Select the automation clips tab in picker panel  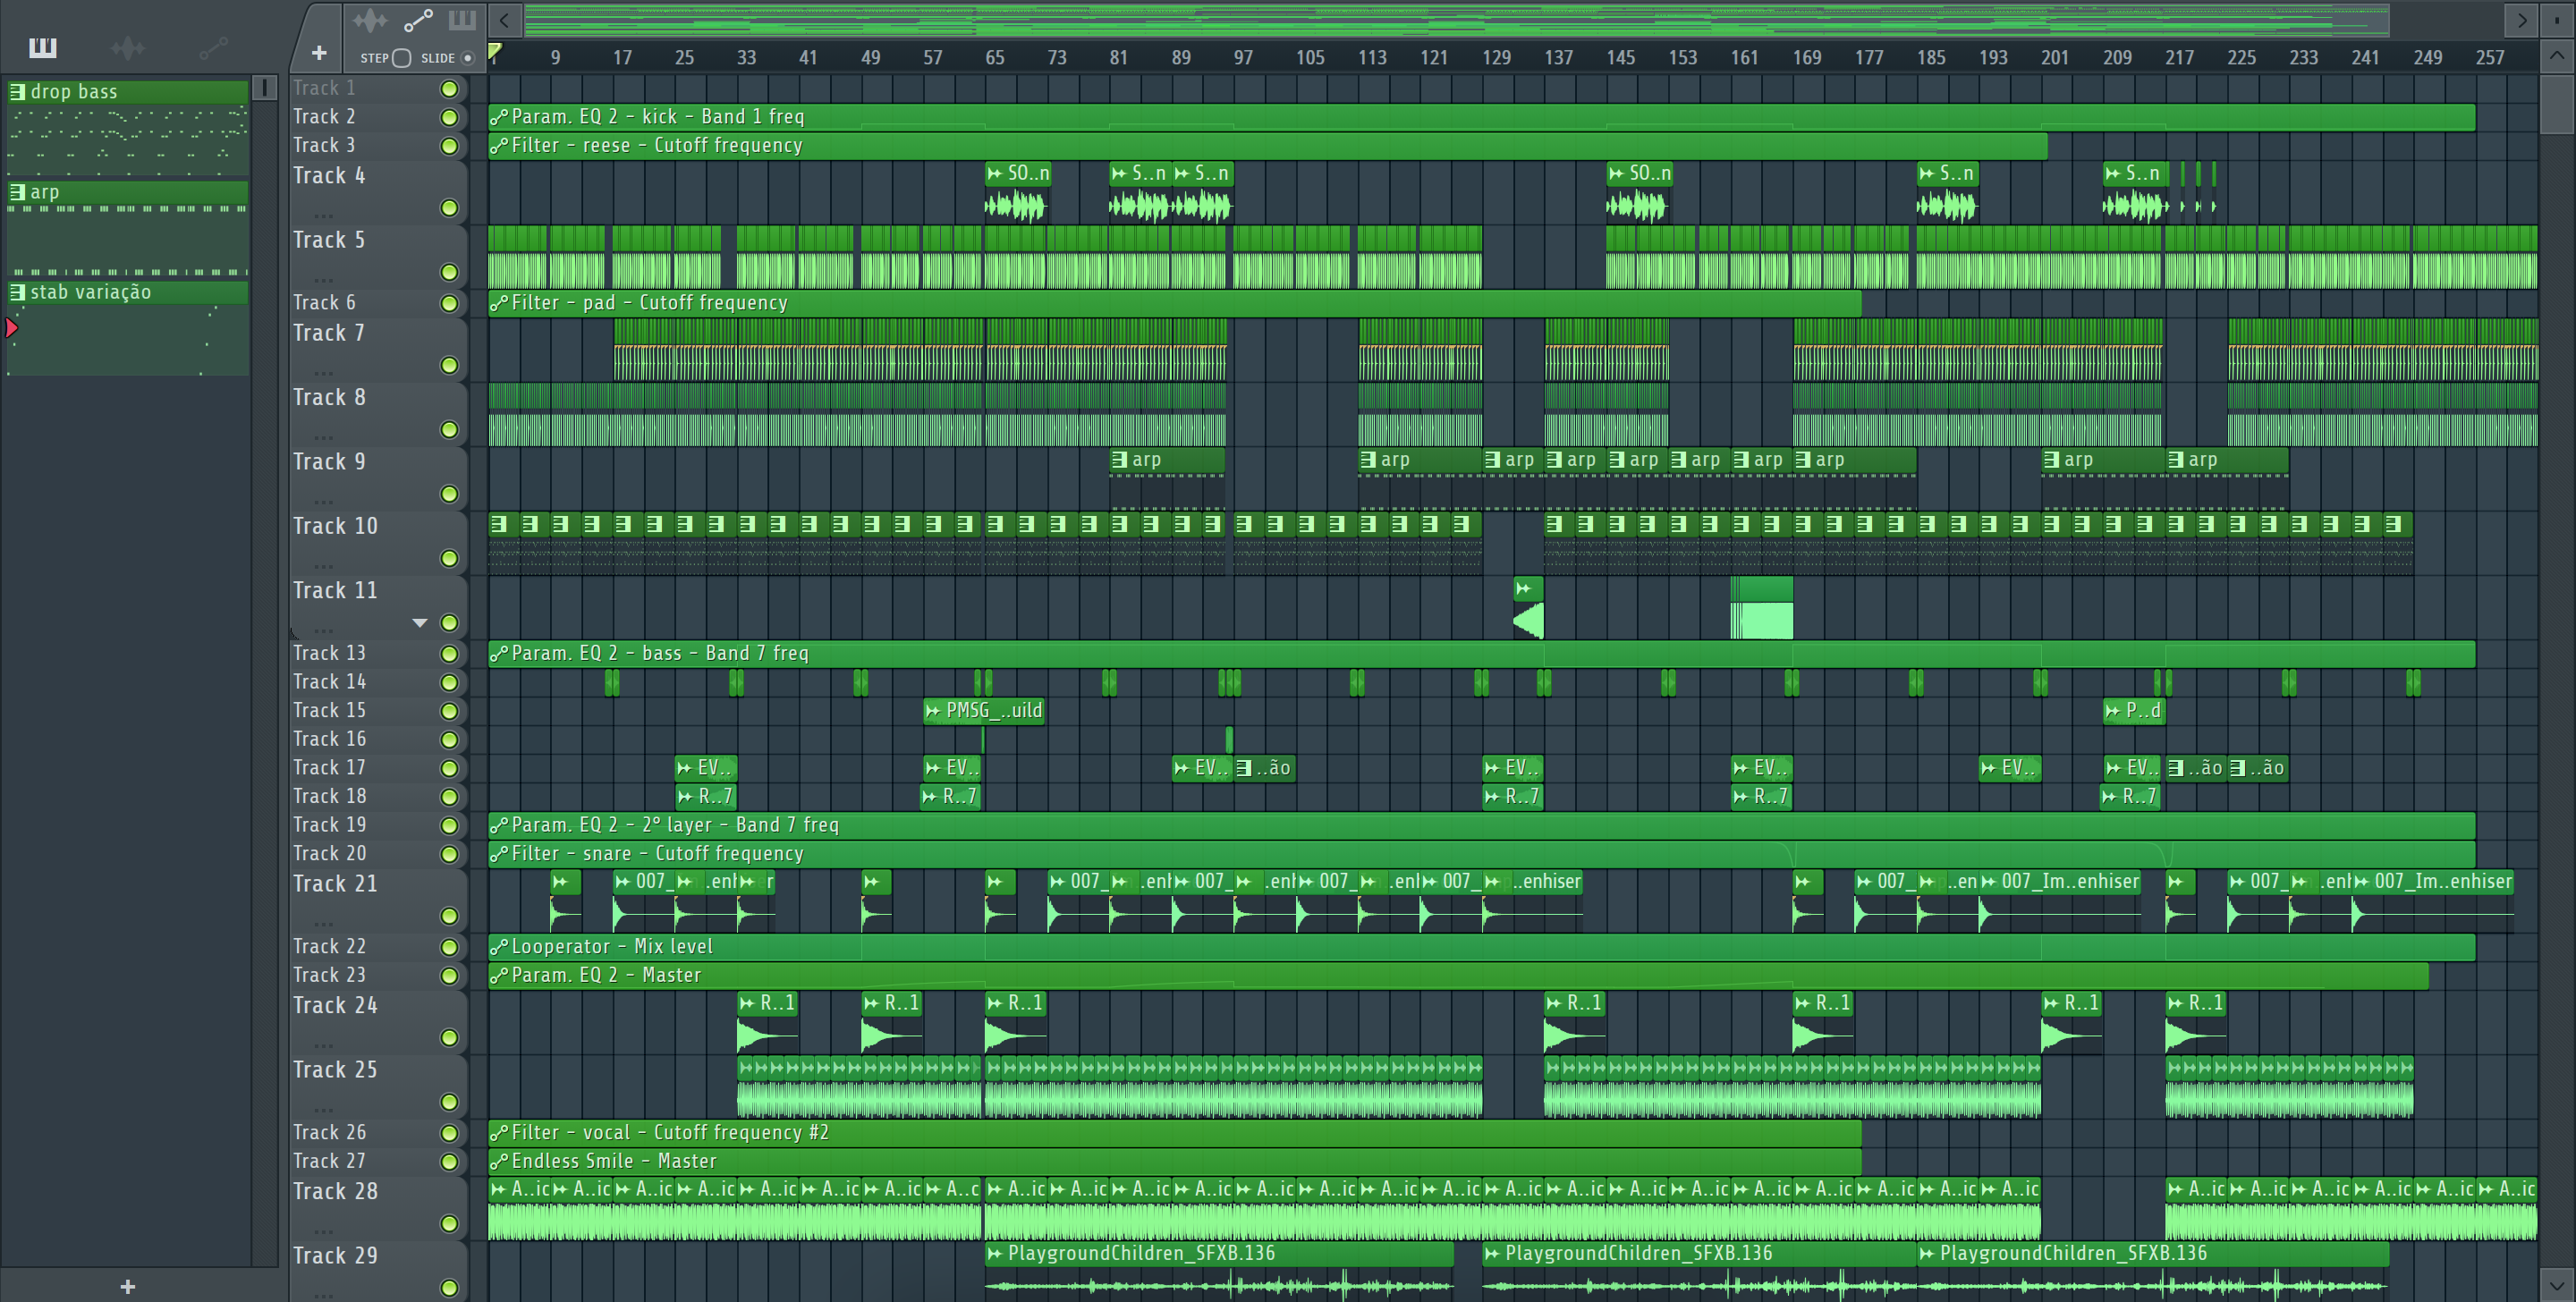[213, 47]
